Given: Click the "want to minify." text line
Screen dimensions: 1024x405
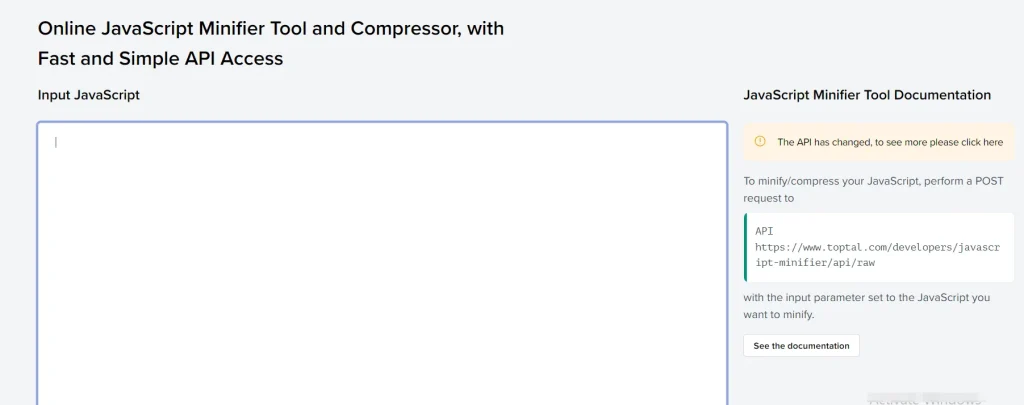Looking at the screenshot, I should 778,314.
